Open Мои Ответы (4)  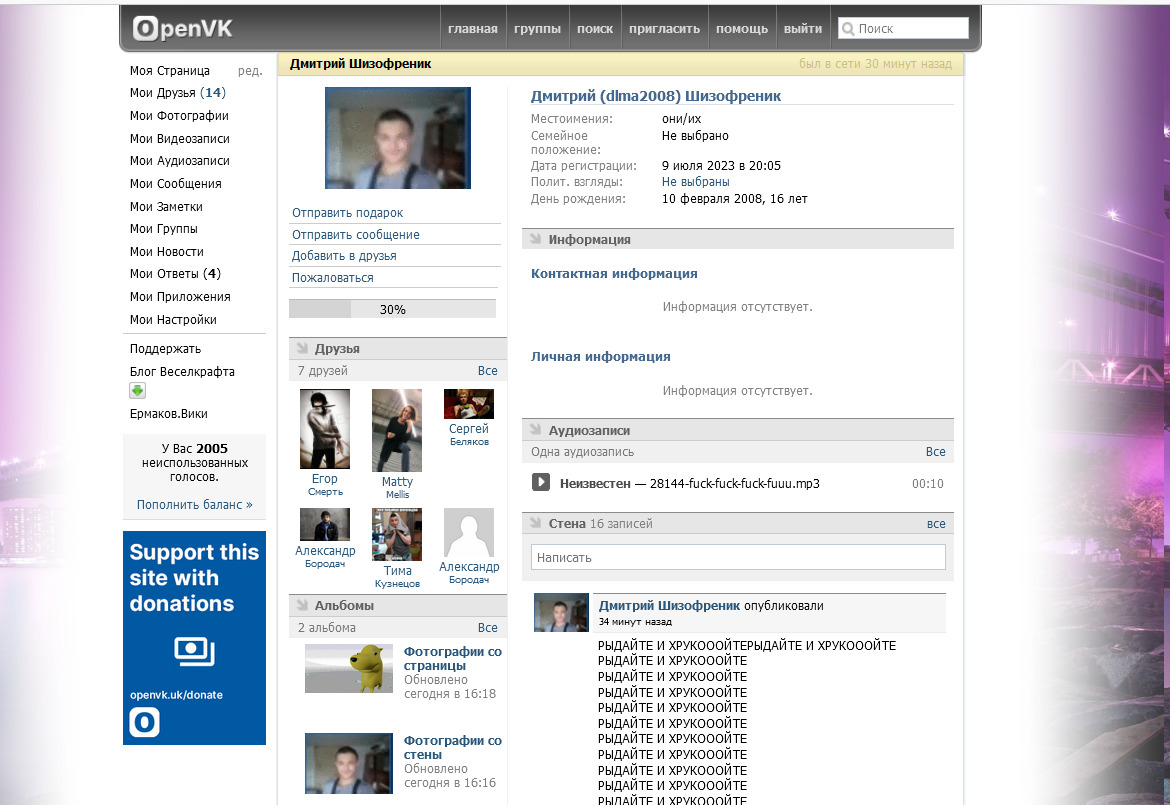pyautogui.click(x=175, y=274)
